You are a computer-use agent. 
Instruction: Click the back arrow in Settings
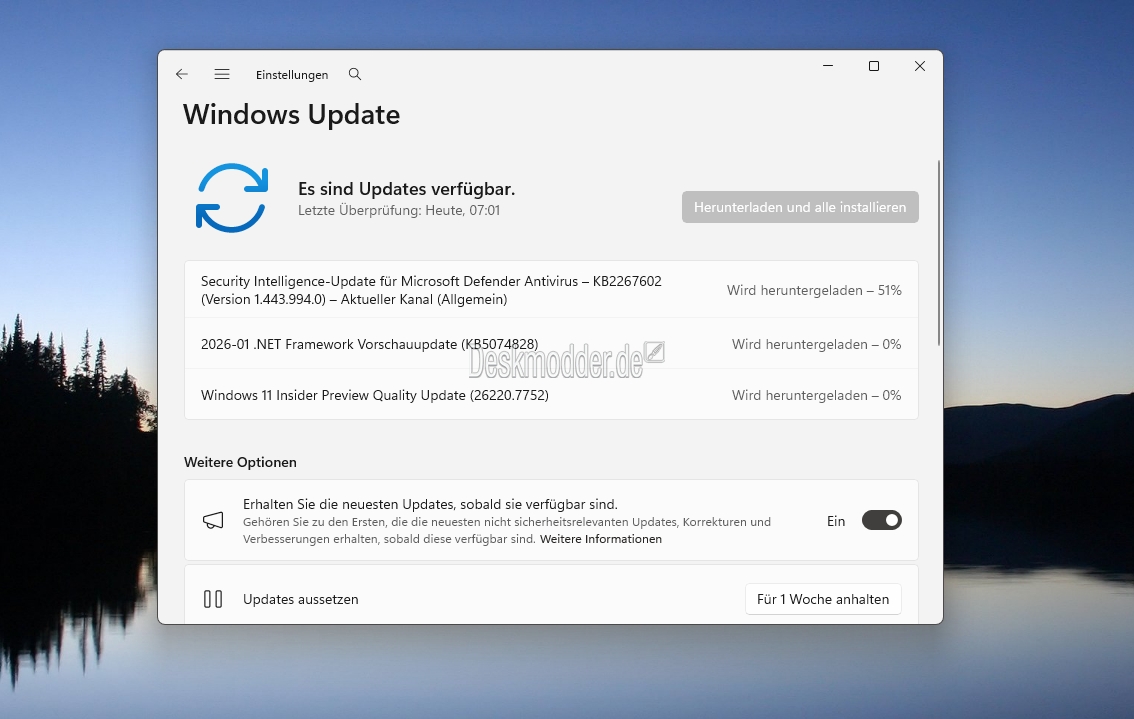click(181, 75)
